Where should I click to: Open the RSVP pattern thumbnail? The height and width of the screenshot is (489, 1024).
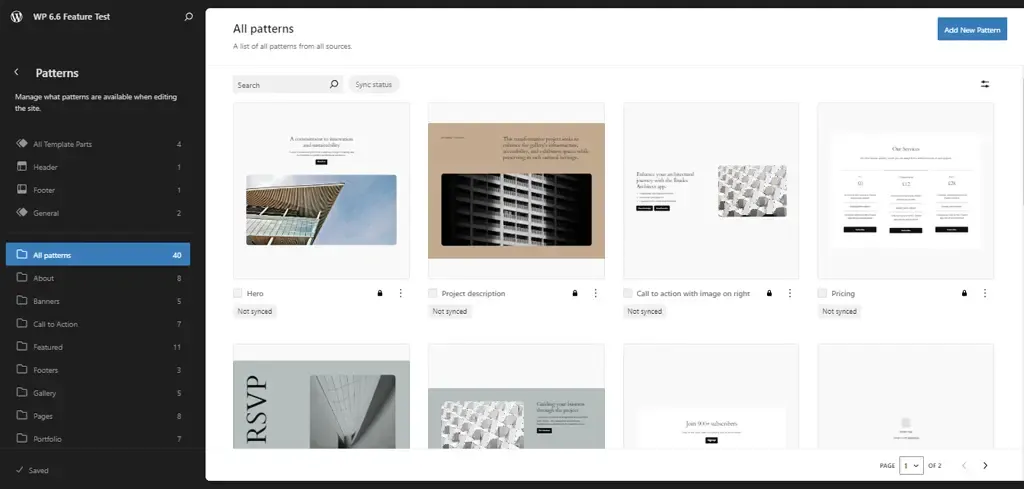tap(321, 396)
